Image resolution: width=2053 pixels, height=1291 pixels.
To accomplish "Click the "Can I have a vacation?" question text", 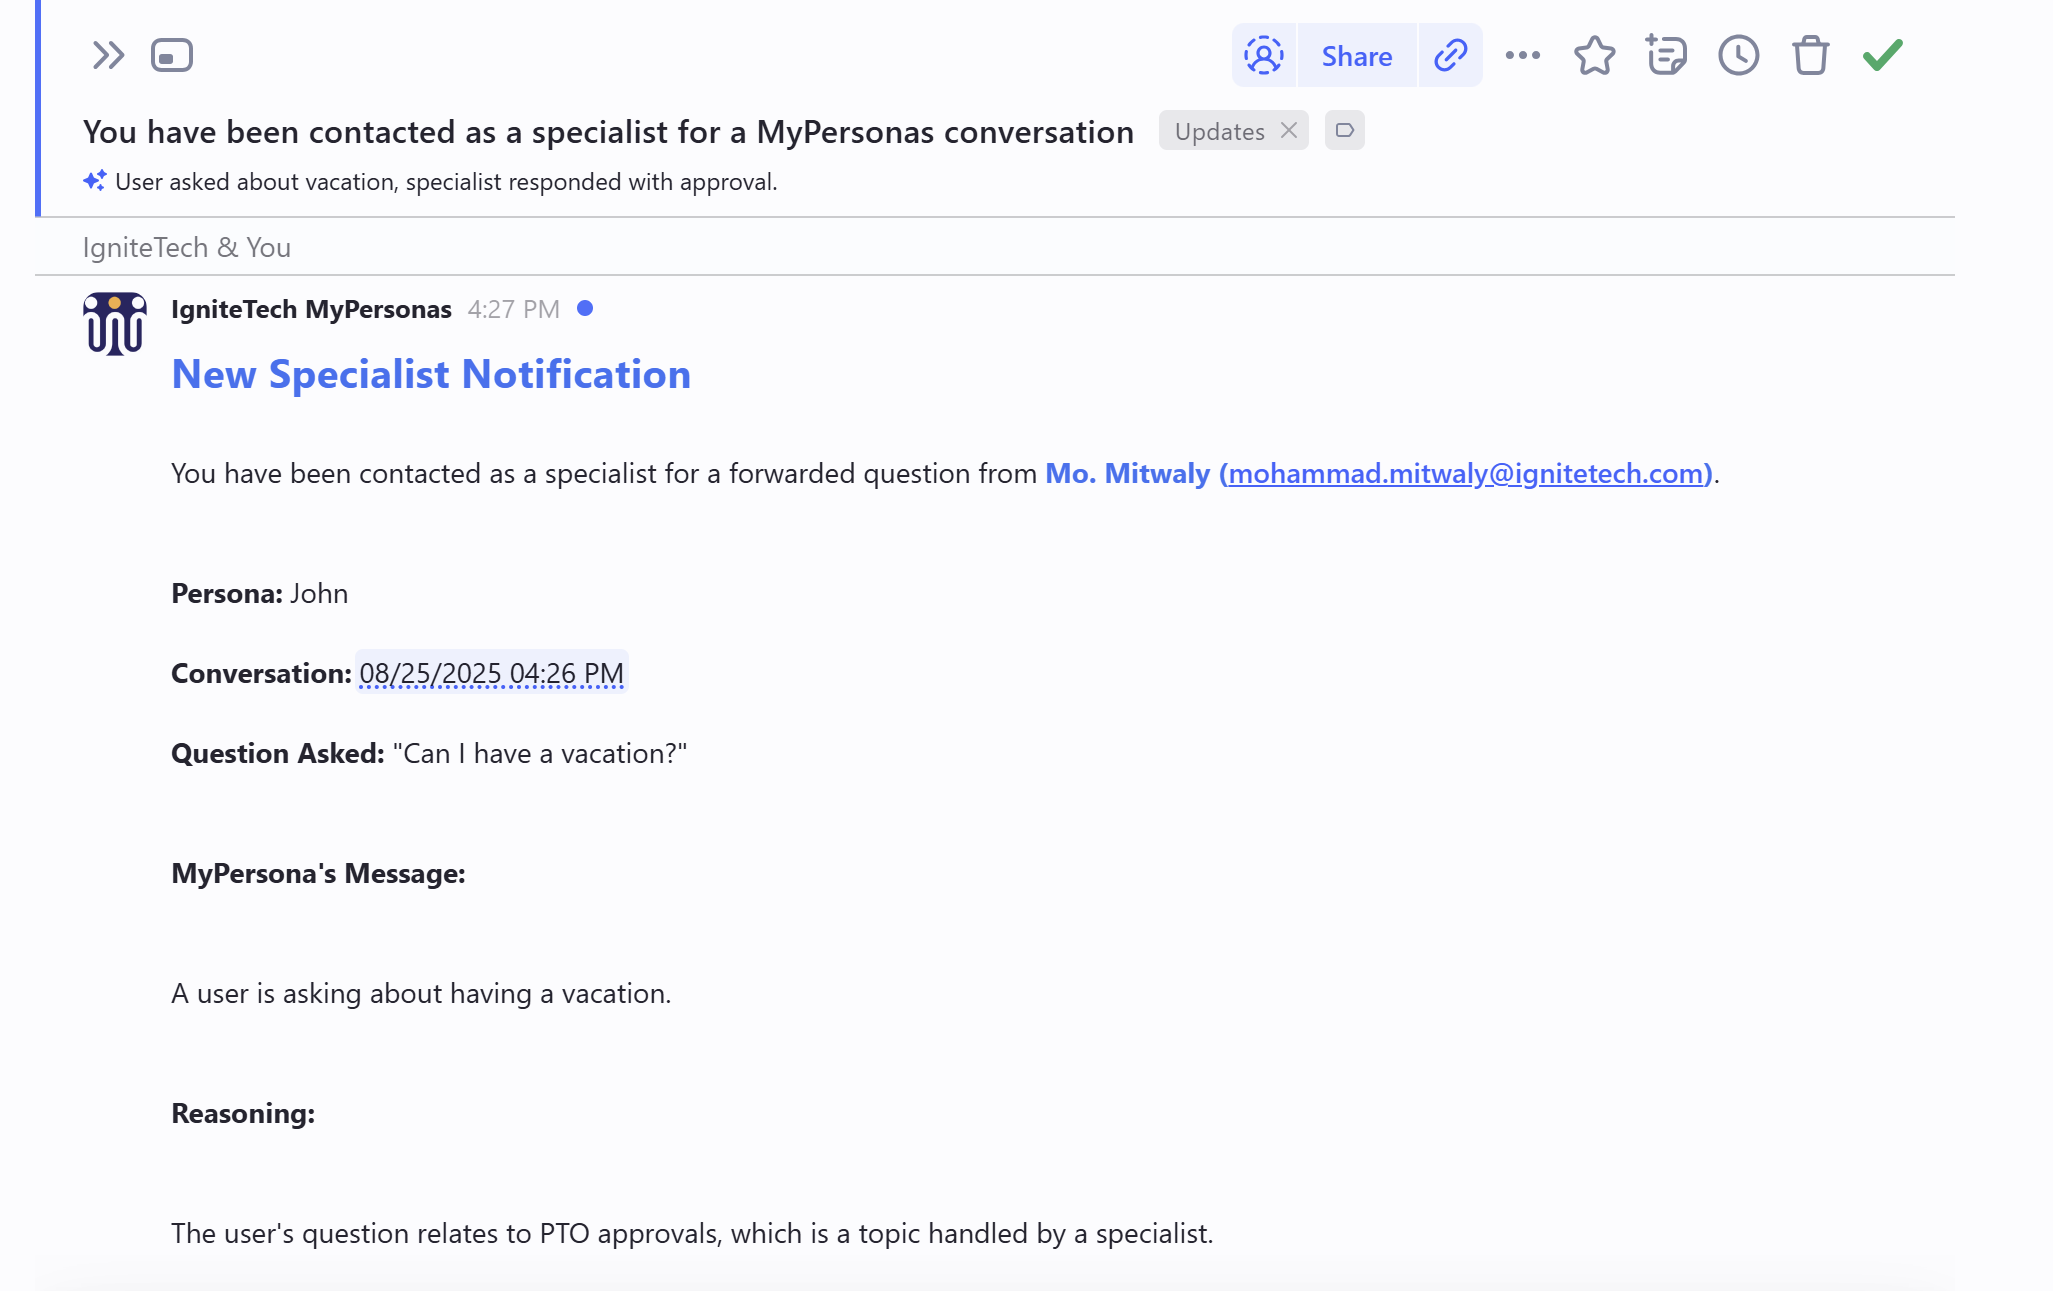I will [x=540, y=753].
